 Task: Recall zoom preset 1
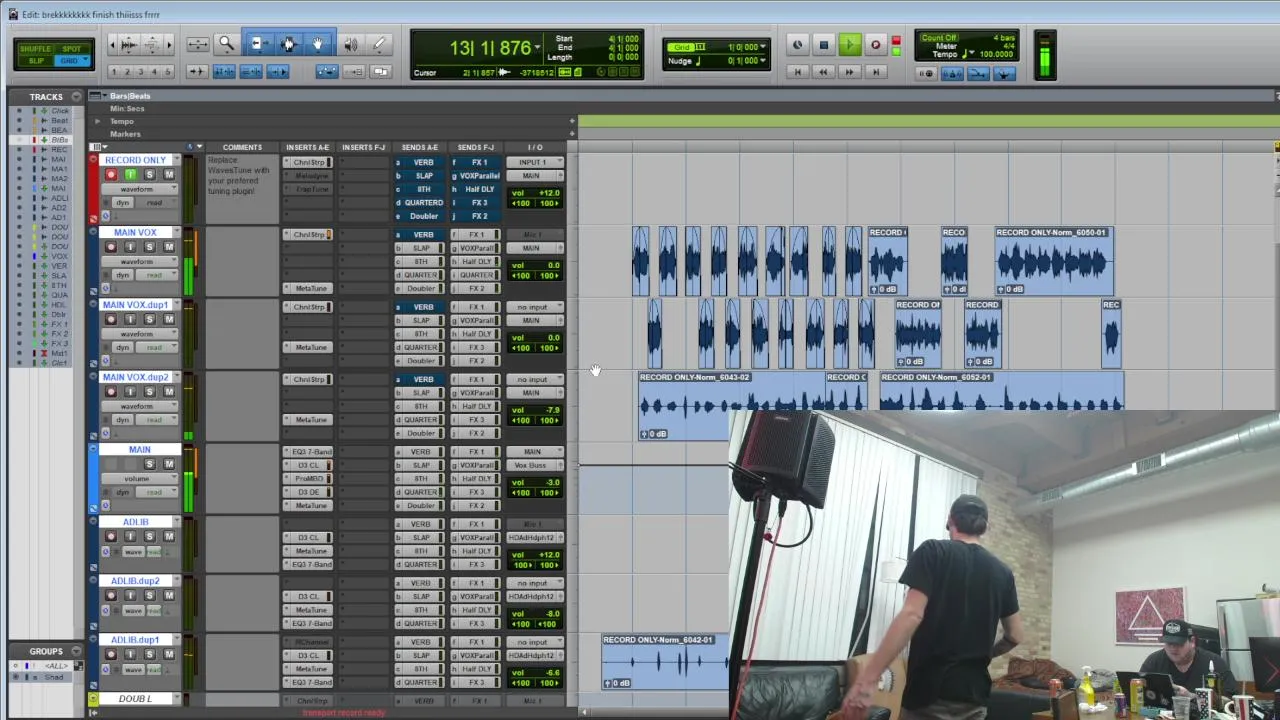tap(113, 72)
